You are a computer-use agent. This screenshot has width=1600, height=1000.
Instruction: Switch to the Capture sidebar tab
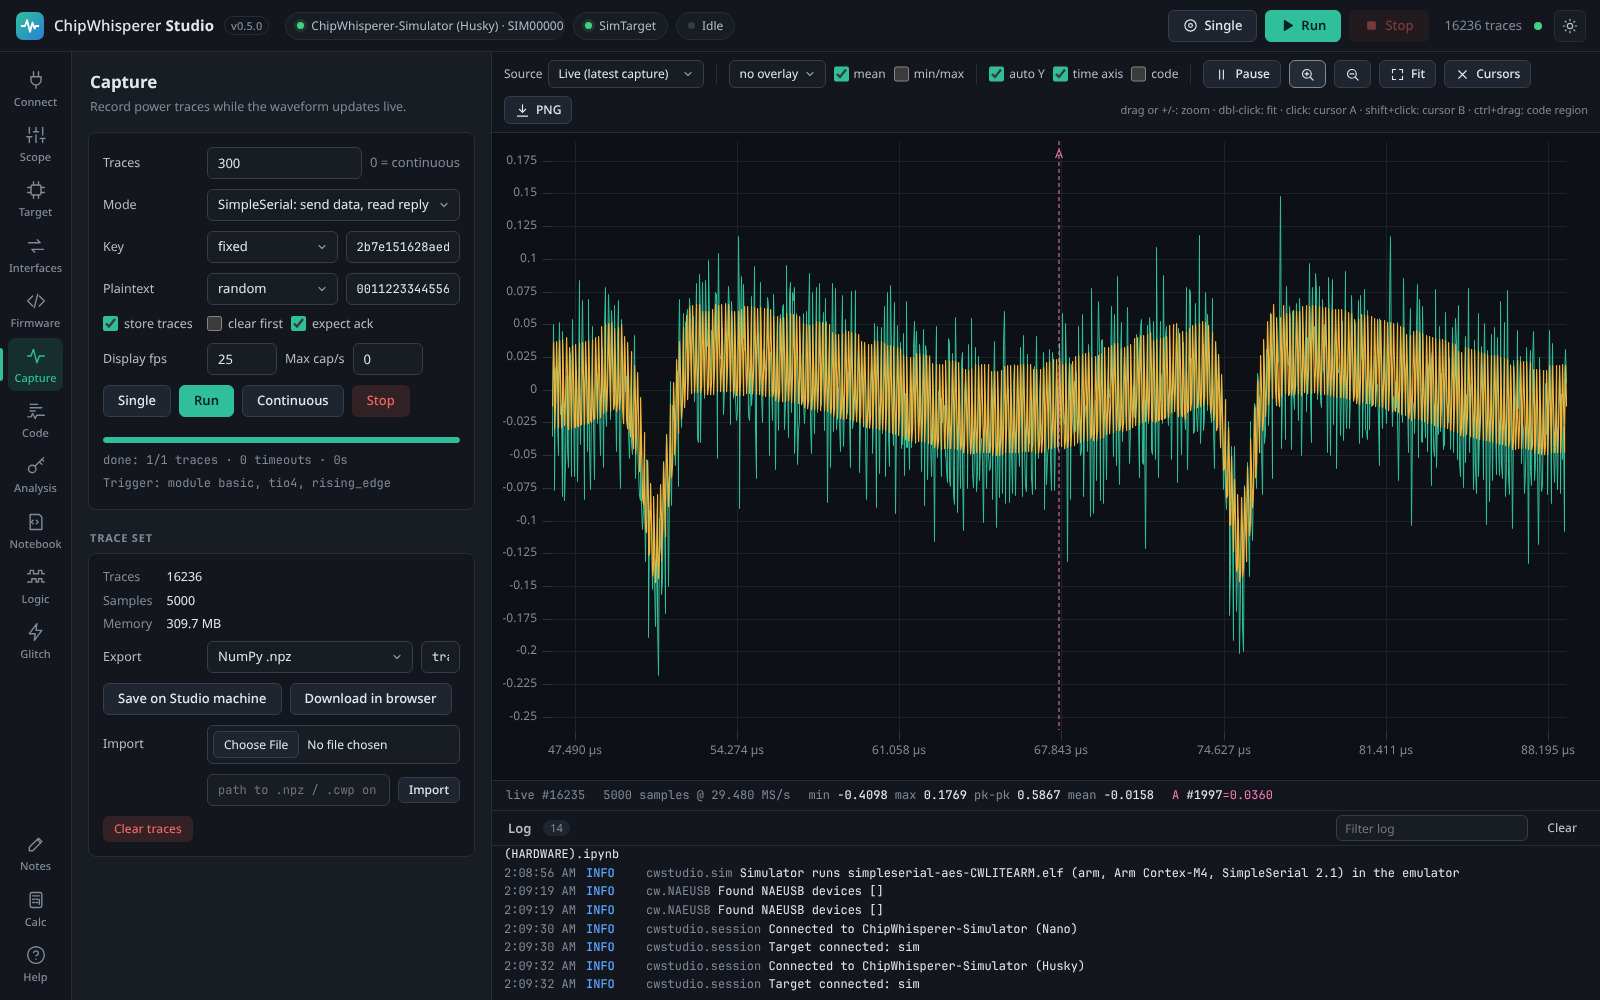pyautogui.click(x=35, y=365)
